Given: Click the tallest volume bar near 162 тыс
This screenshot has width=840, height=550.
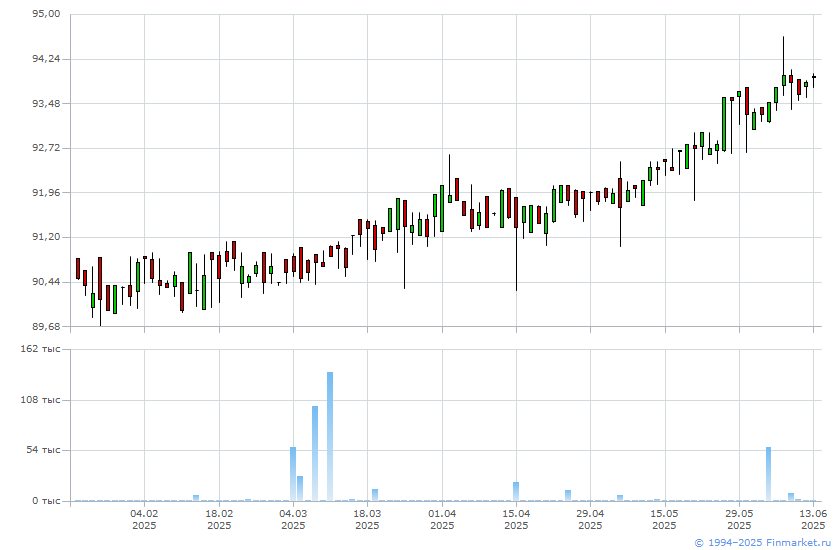Looking at the screenshot, I should 330,436.
